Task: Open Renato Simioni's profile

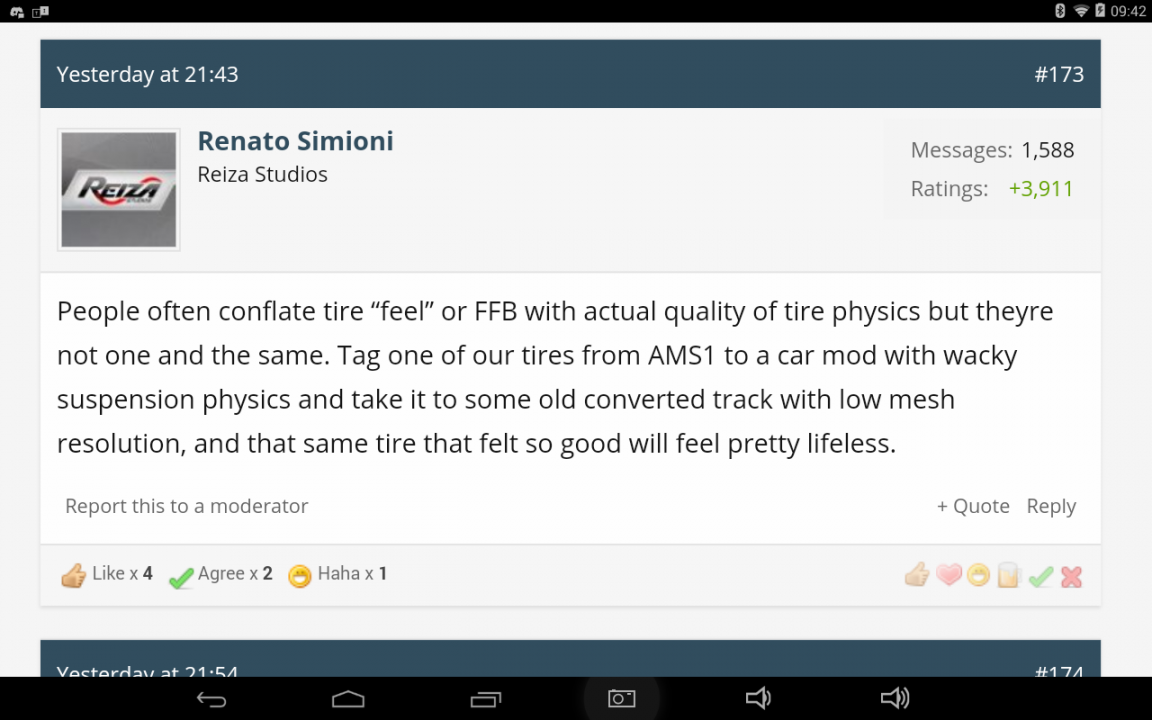Action: 295,141
